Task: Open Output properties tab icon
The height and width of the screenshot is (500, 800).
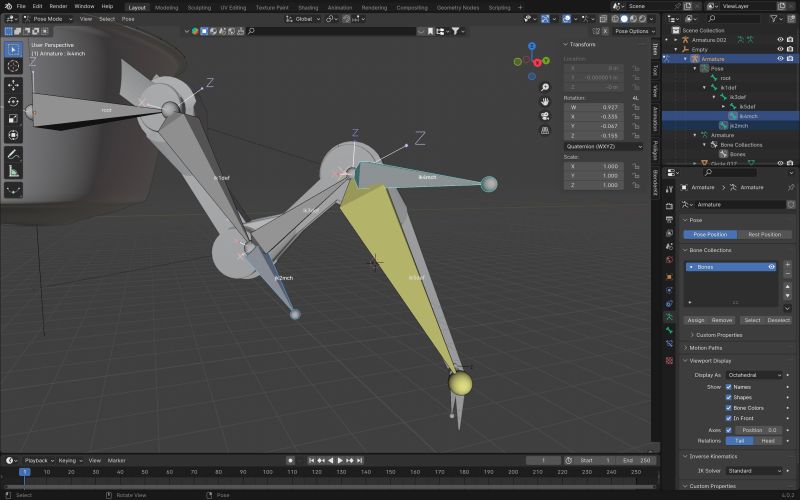Action: (x=669, y=219)
